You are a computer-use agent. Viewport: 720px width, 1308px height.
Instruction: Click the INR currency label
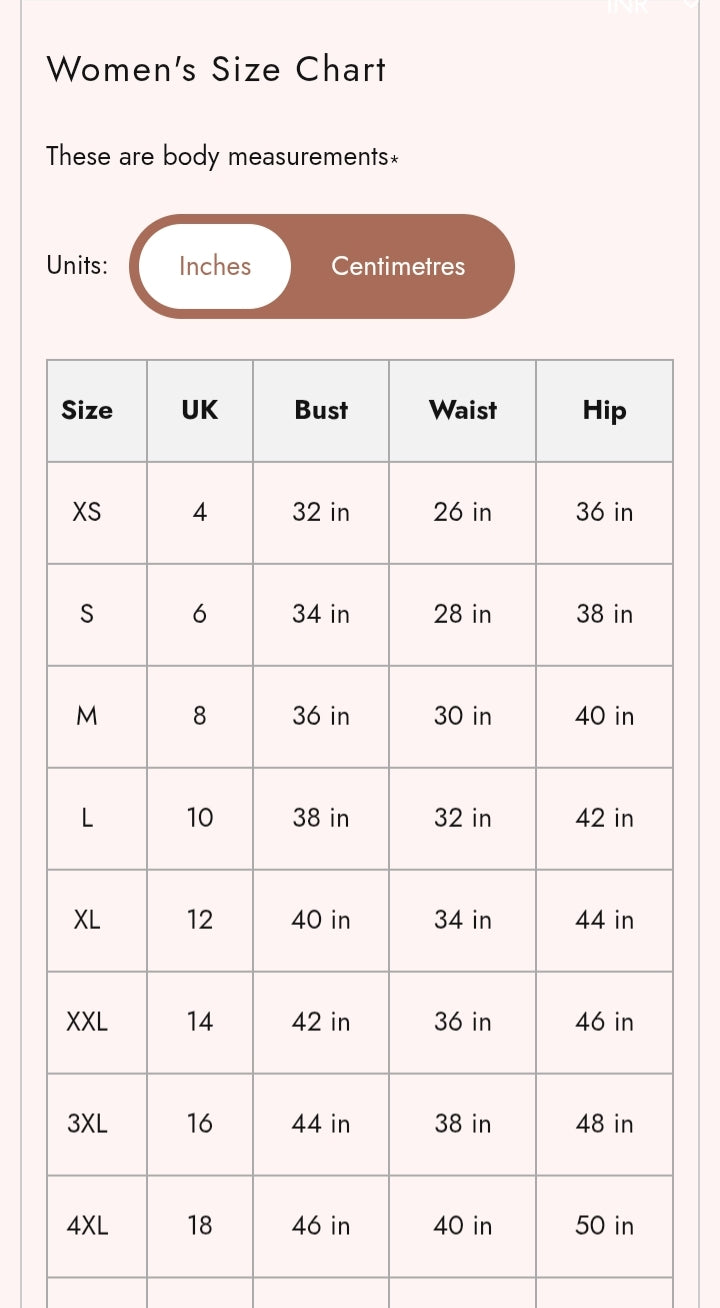click(628, 6)
